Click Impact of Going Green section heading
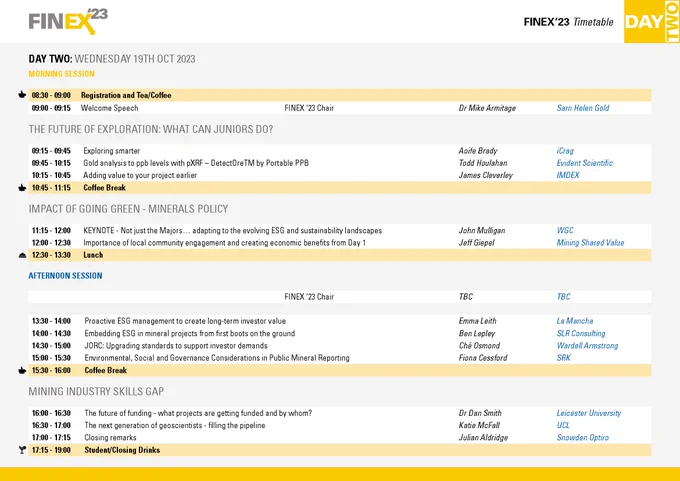Viewport: 680px width, 481px height. pyautogui.click(x=128, y=209)
